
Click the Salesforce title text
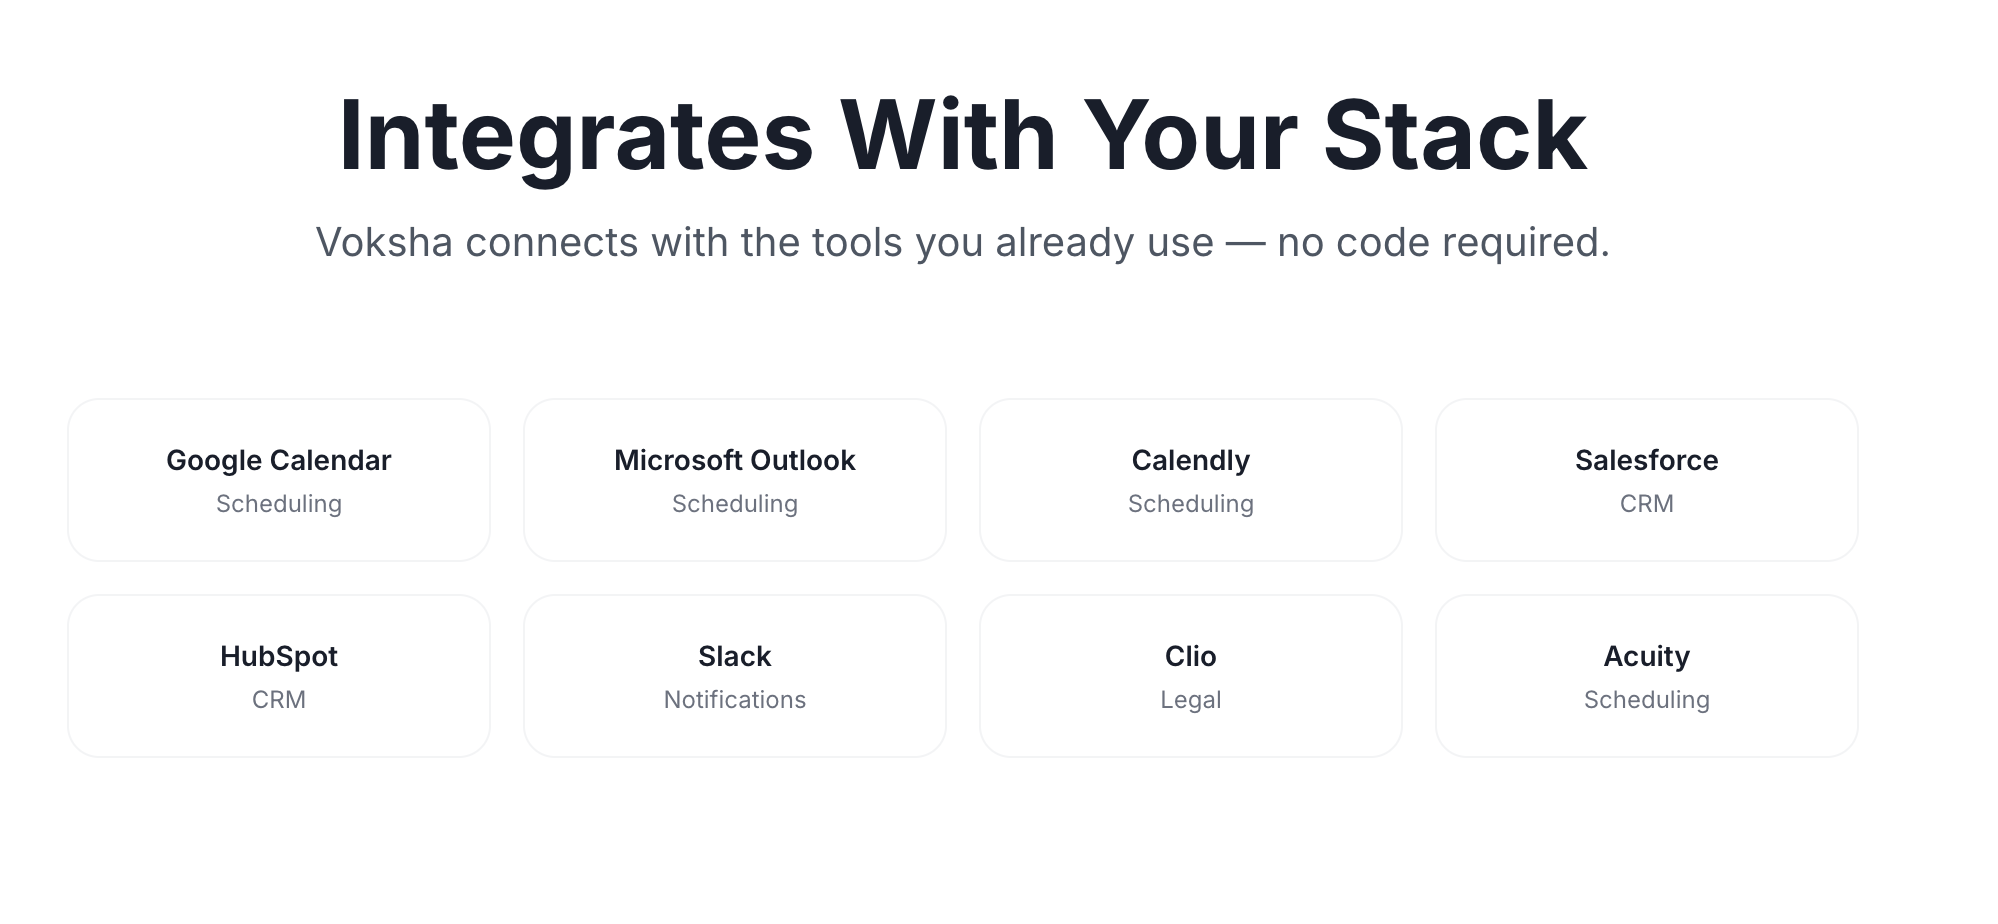1647,460
